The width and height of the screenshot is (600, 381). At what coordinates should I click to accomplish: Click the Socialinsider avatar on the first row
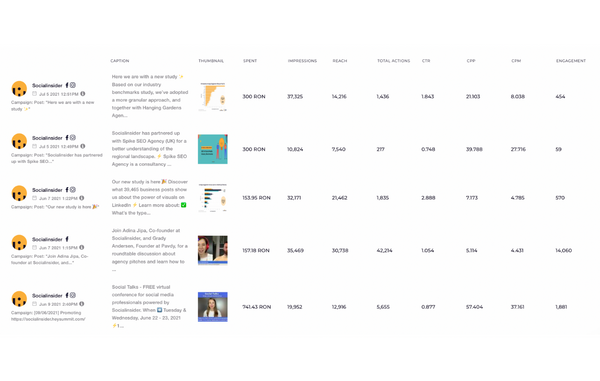pos(19,89)
